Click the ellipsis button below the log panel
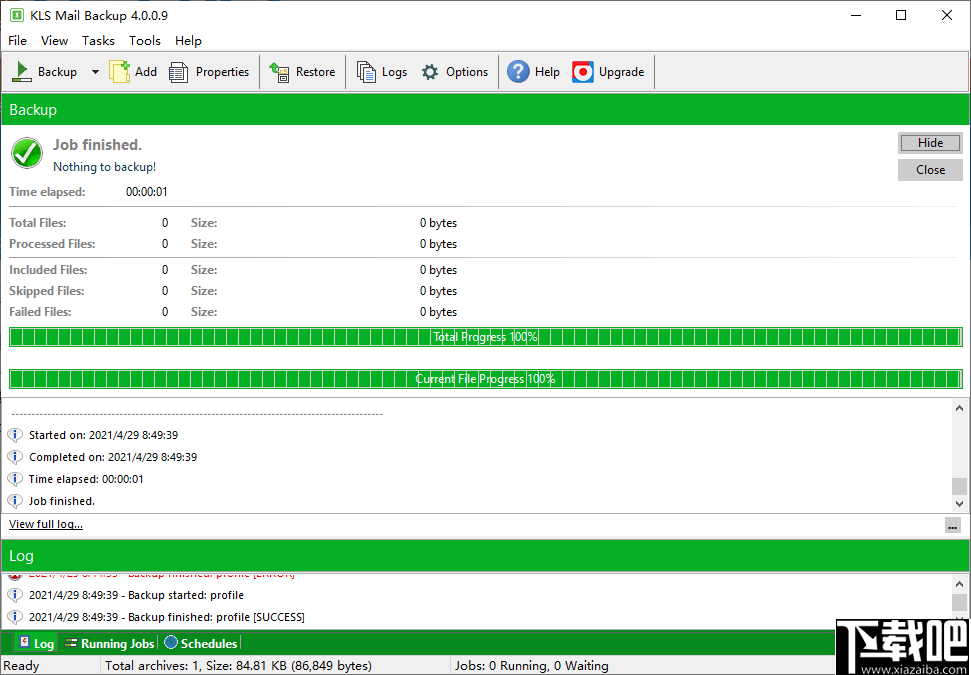Image resolution: width=971 pixels, height=675 pixels. 952,524
